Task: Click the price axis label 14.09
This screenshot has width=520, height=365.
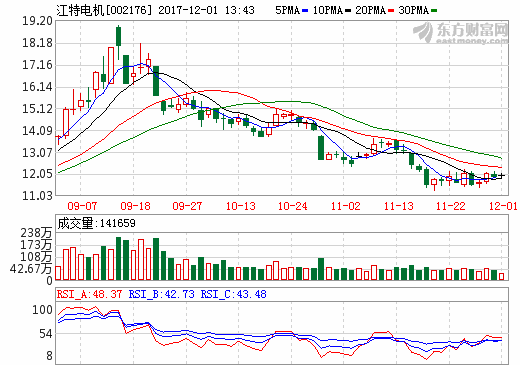Action: pyautogui.click(x=37, y=131)
